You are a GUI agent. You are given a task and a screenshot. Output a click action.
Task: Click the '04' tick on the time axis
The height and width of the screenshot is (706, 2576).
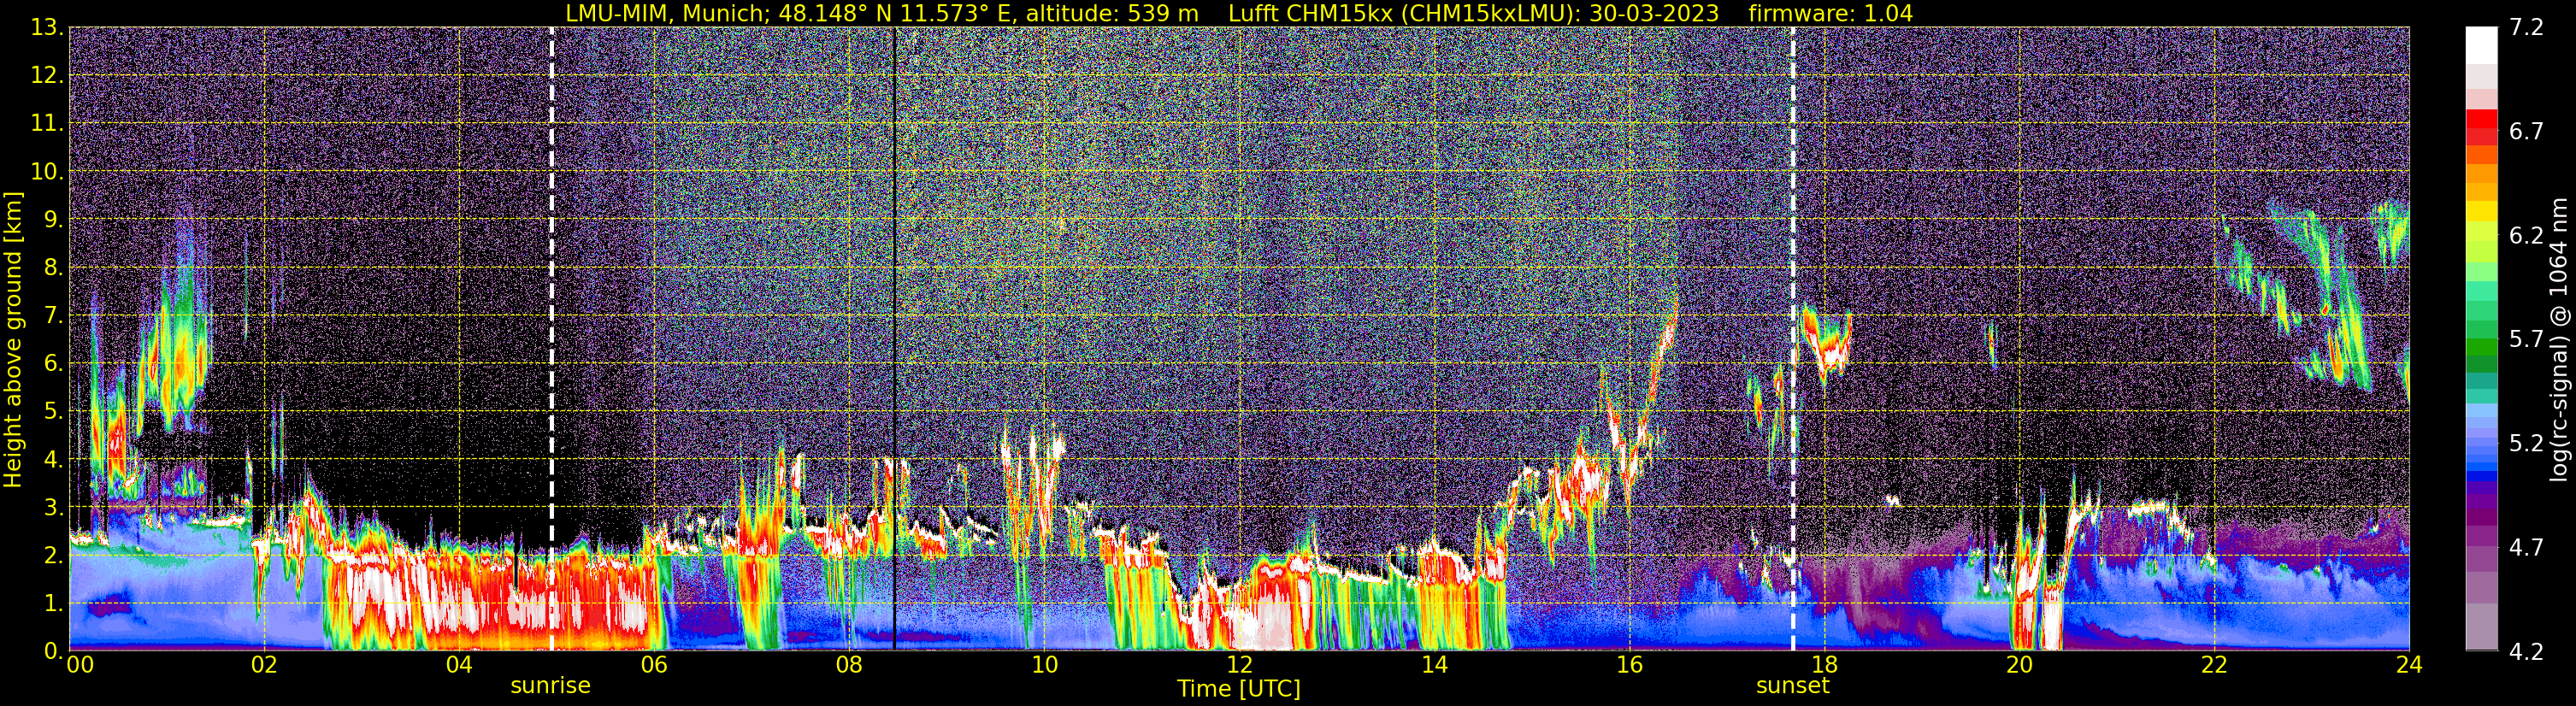tap(459, 666)
